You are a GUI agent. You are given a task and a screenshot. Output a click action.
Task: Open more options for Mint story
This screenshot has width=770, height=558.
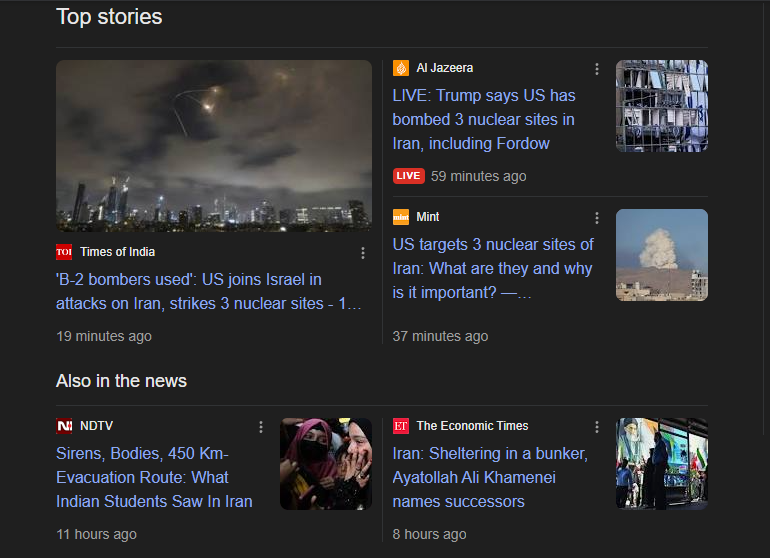pos(597,218)
